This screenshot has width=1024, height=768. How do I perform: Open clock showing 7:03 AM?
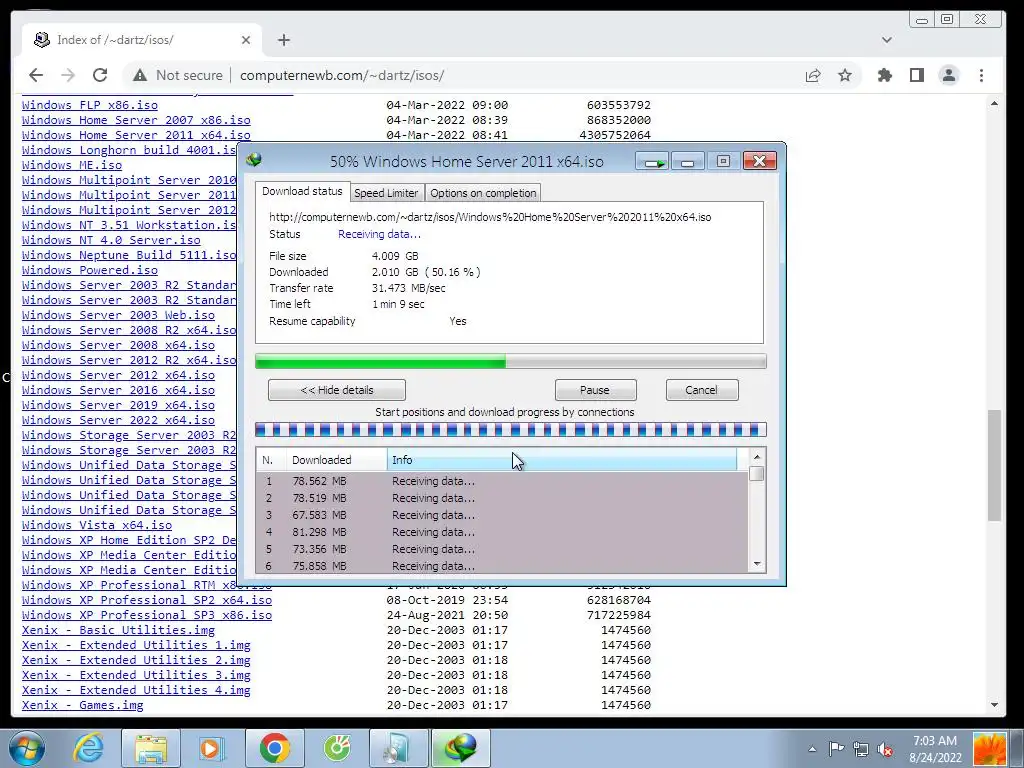coord(935,749)
